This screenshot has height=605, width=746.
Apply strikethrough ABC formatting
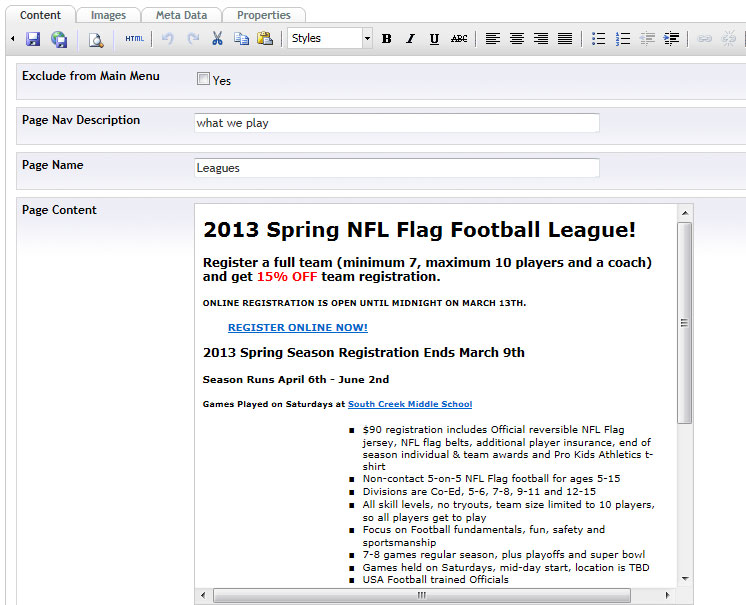point(459,39)
